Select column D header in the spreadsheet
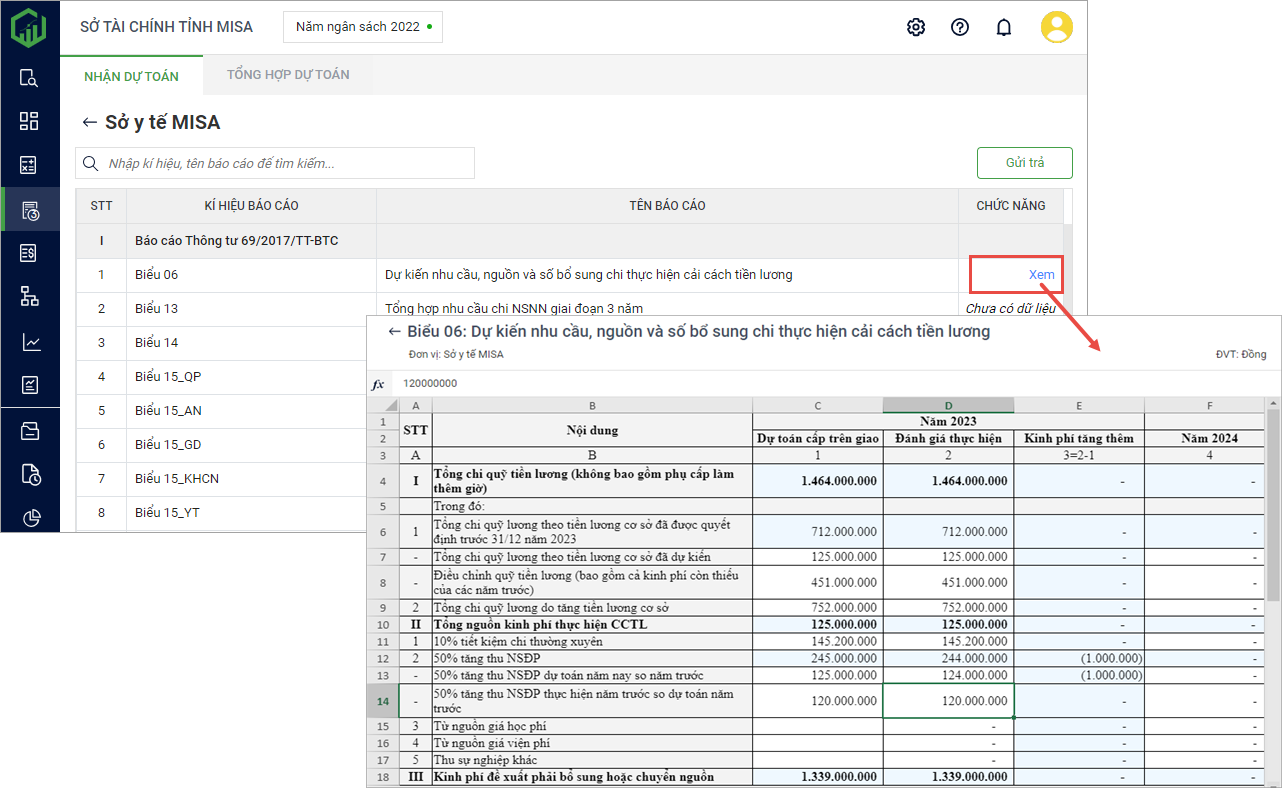The image size is (1284, 811). [948, 405]
